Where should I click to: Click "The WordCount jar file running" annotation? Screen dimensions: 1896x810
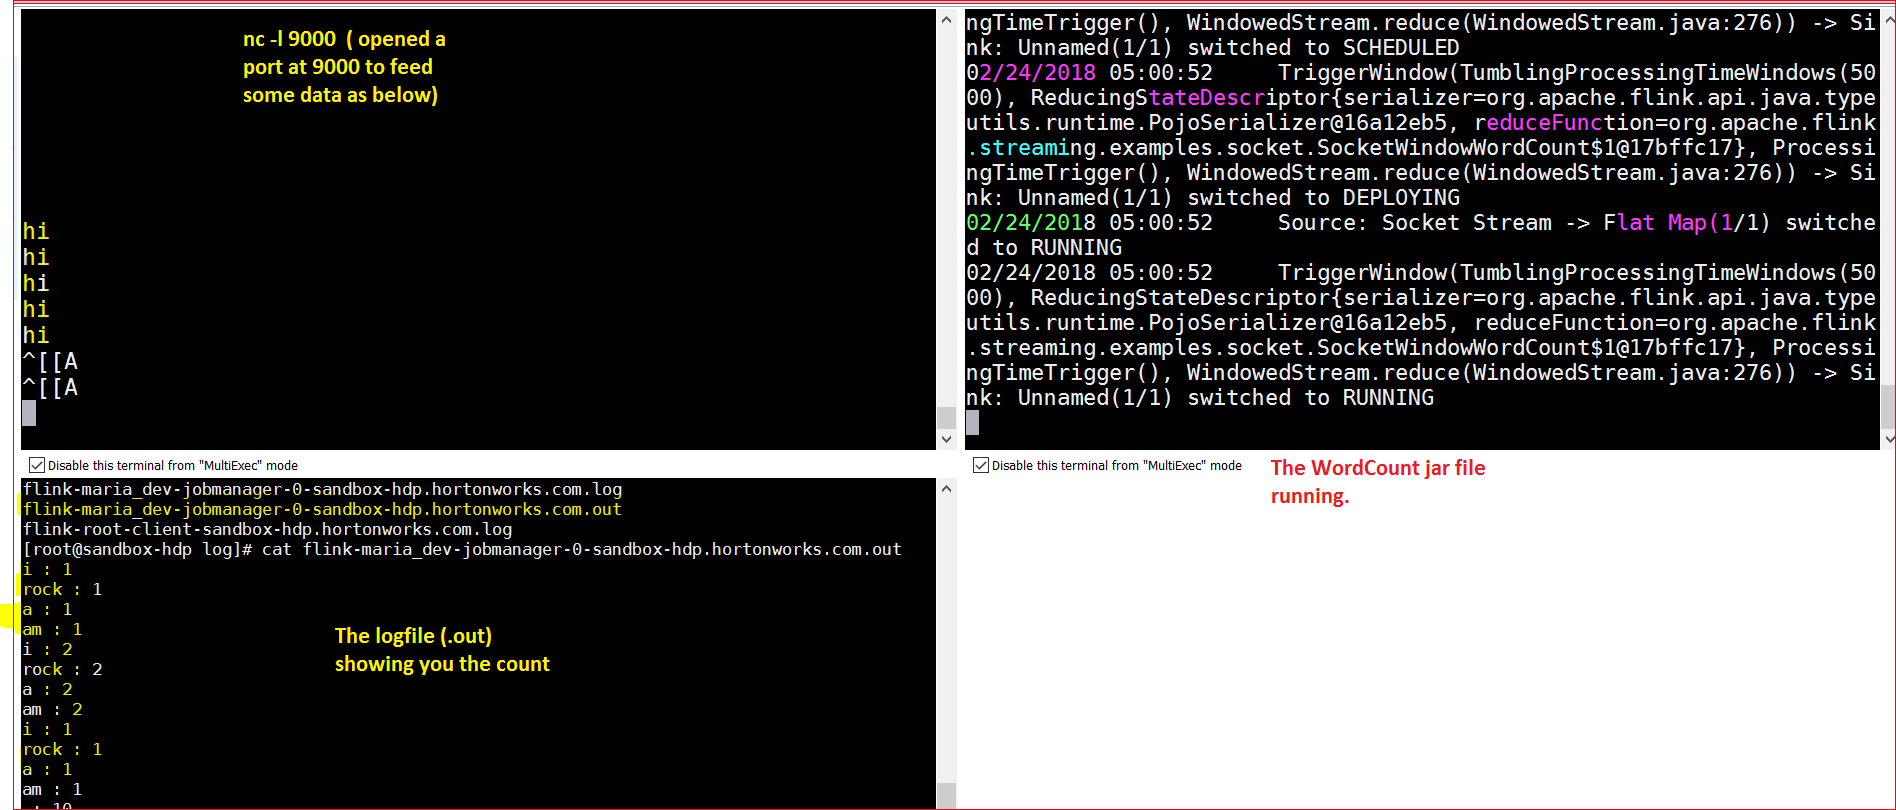click(x=1377, y=482)
